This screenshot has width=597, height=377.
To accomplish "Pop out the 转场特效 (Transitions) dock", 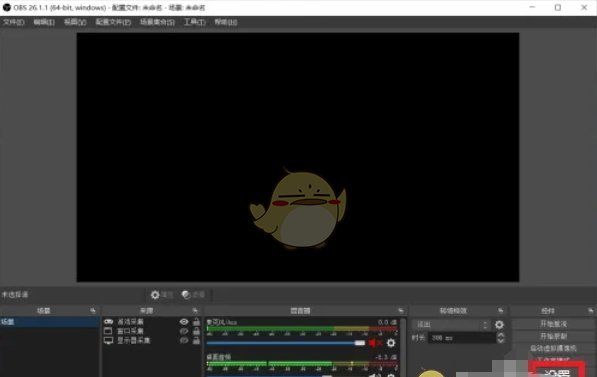I will [x=500, y=311].
